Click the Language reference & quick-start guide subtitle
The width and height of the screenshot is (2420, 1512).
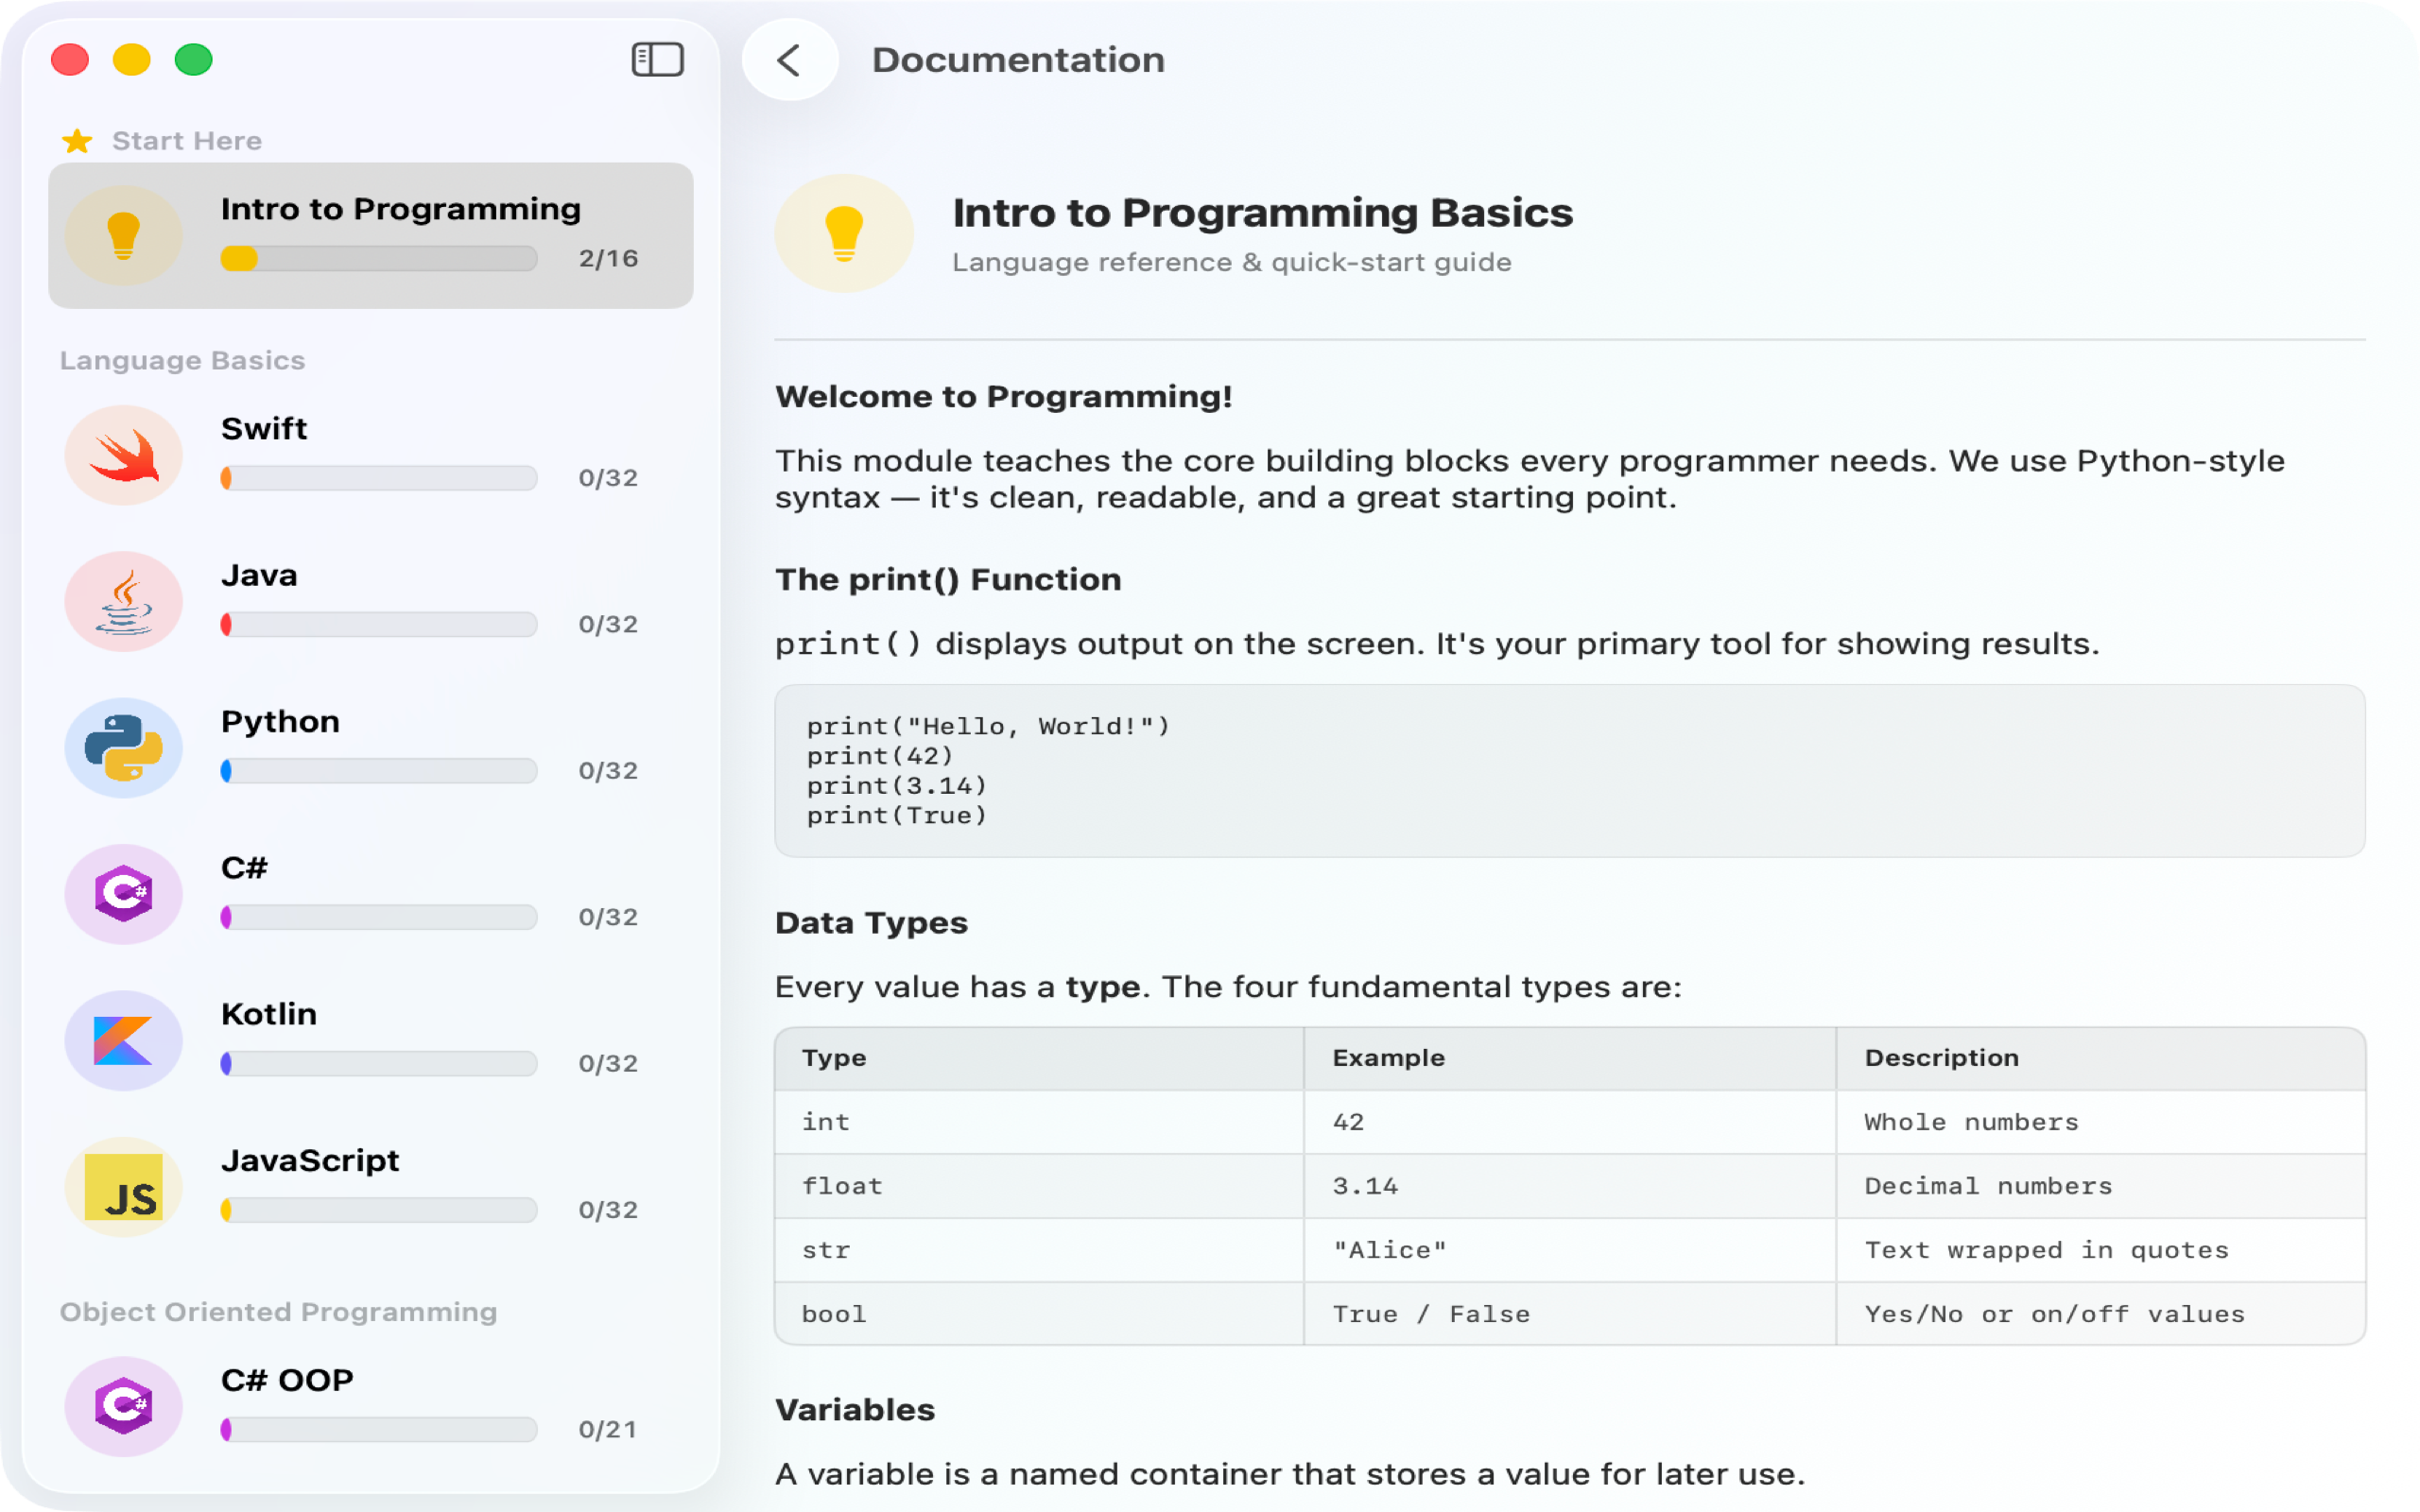pos(1231,263)
